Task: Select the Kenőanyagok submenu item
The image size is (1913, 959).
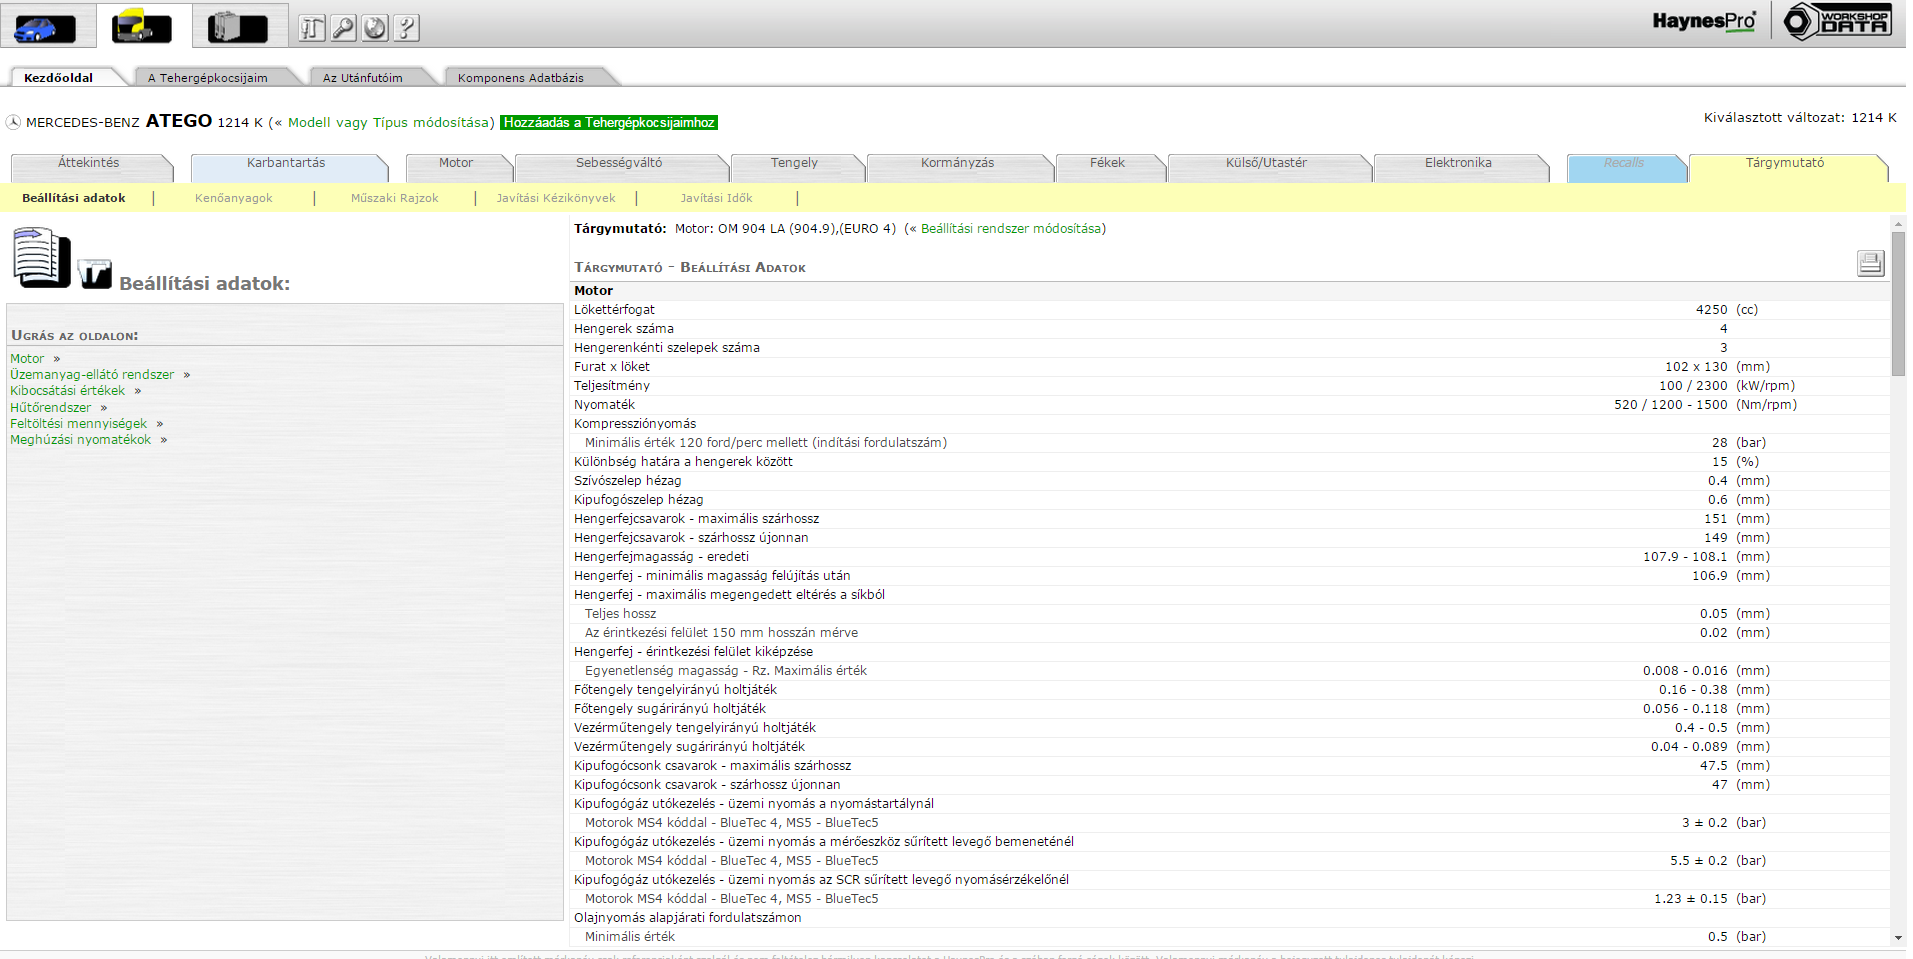Action: pos(233,198)
